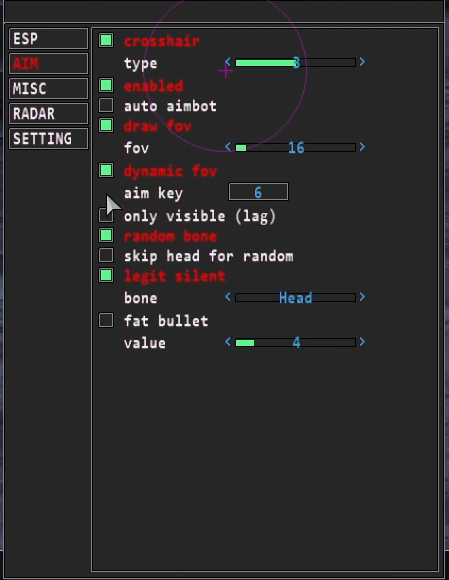Click the value slider bar
Screen dimensions: 449x580
296,343
